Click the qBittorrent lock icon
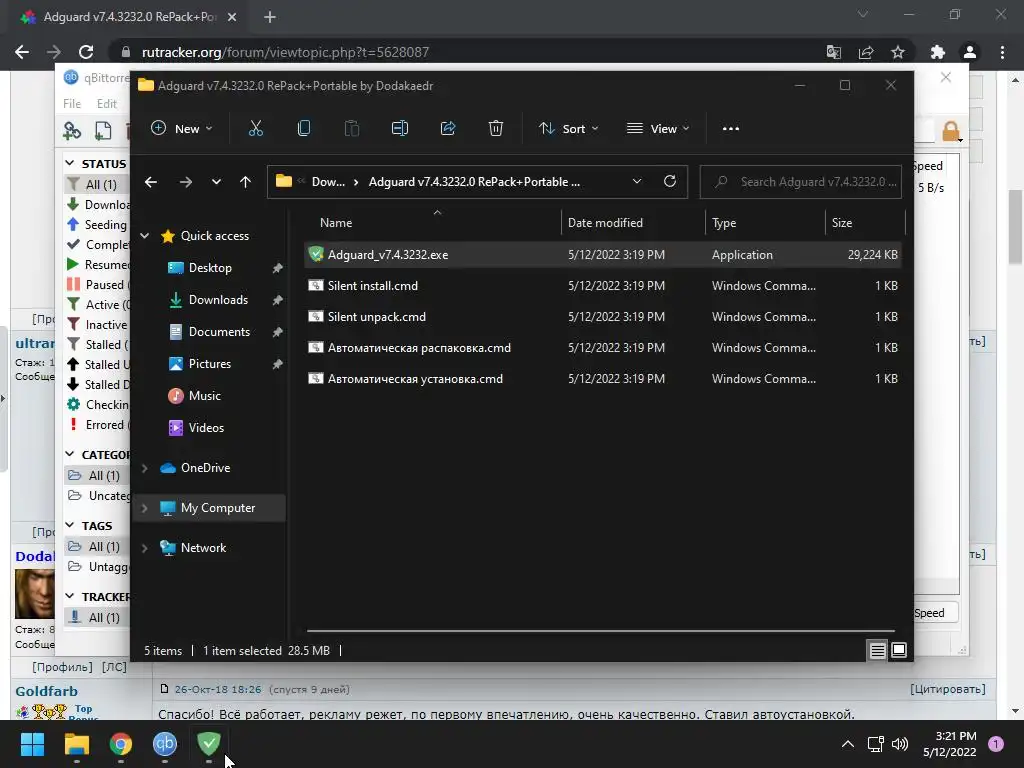Image resolution: width=1024 pixels, height=768 pixels. pyautogui.click(x=951, y=131)
